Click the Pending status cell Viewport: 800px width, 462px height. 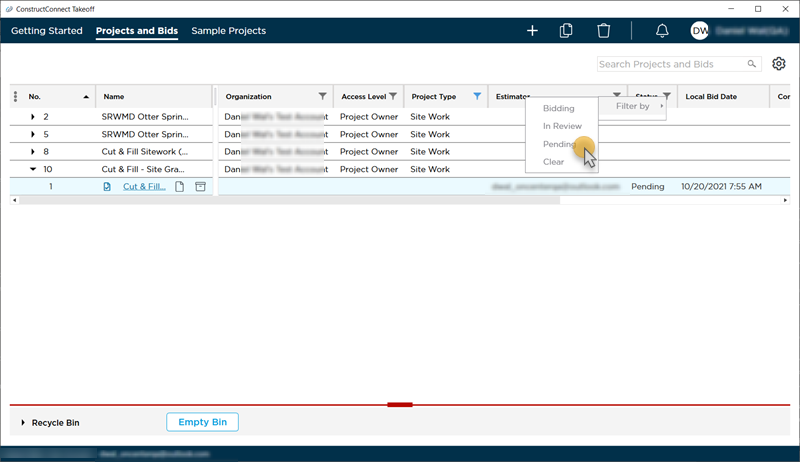647,187
